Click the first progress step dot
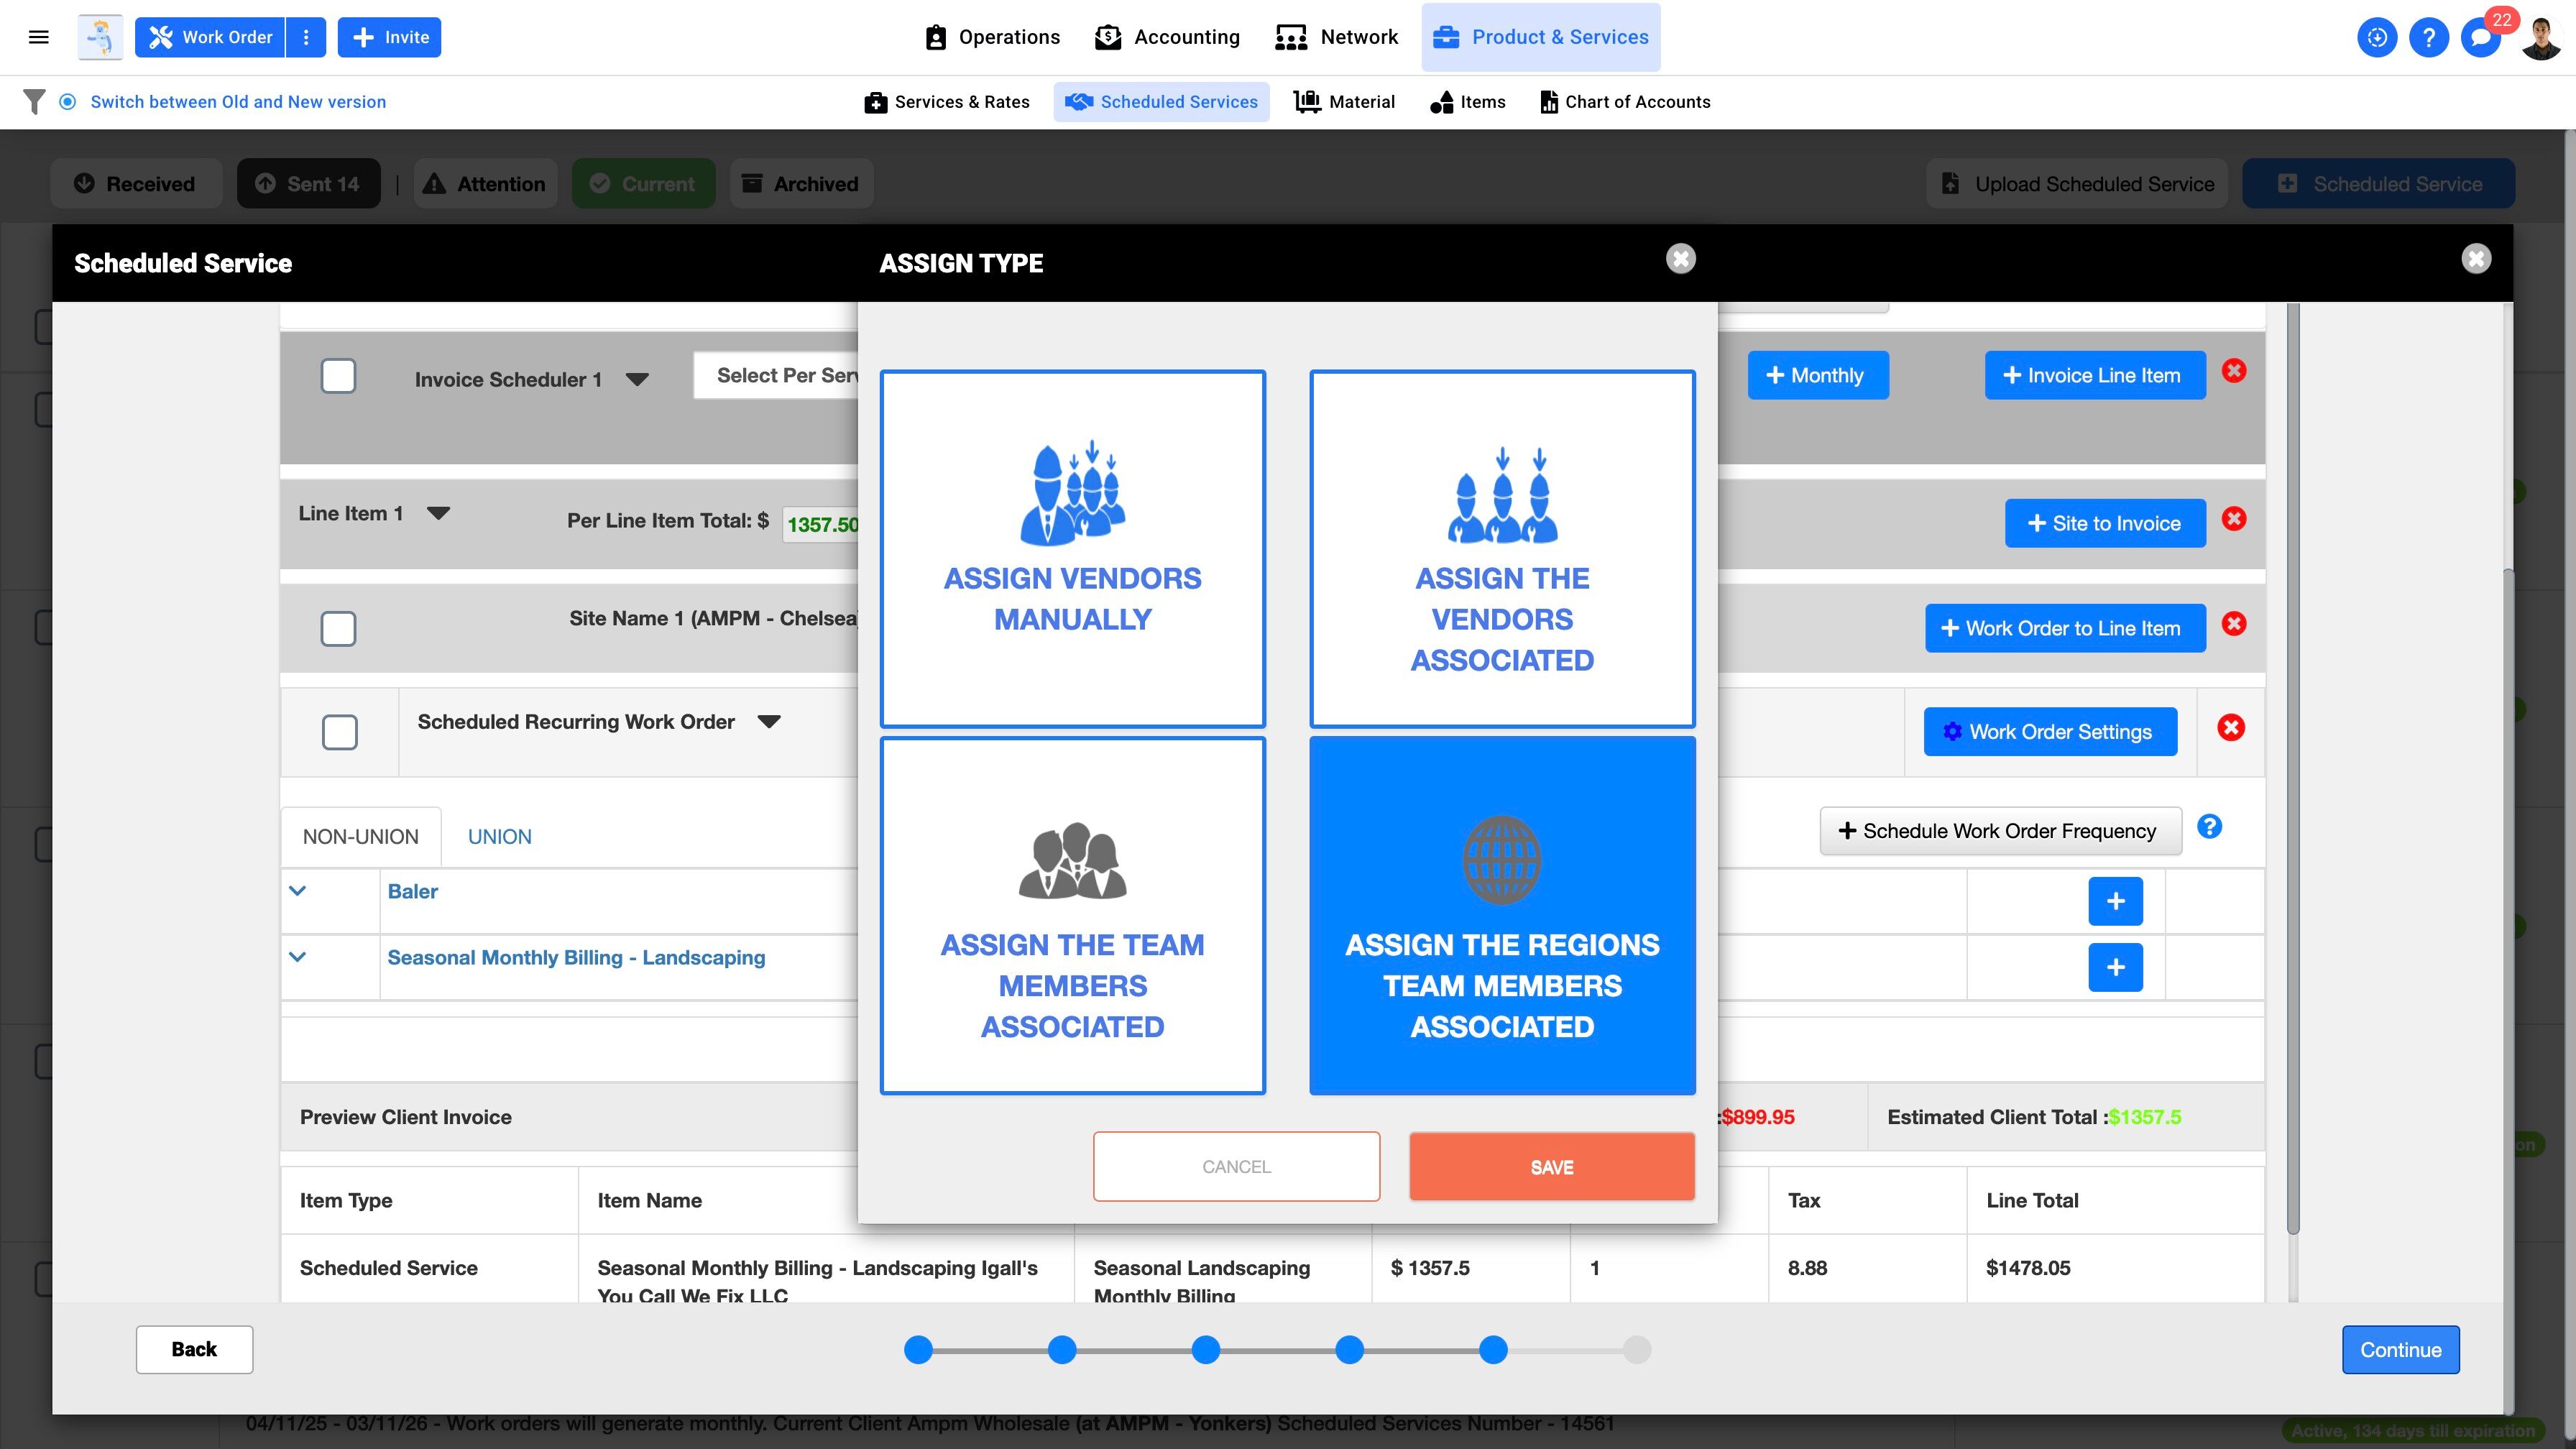This screenshot has height=1449, width=2576. [x=918, y=1350]
